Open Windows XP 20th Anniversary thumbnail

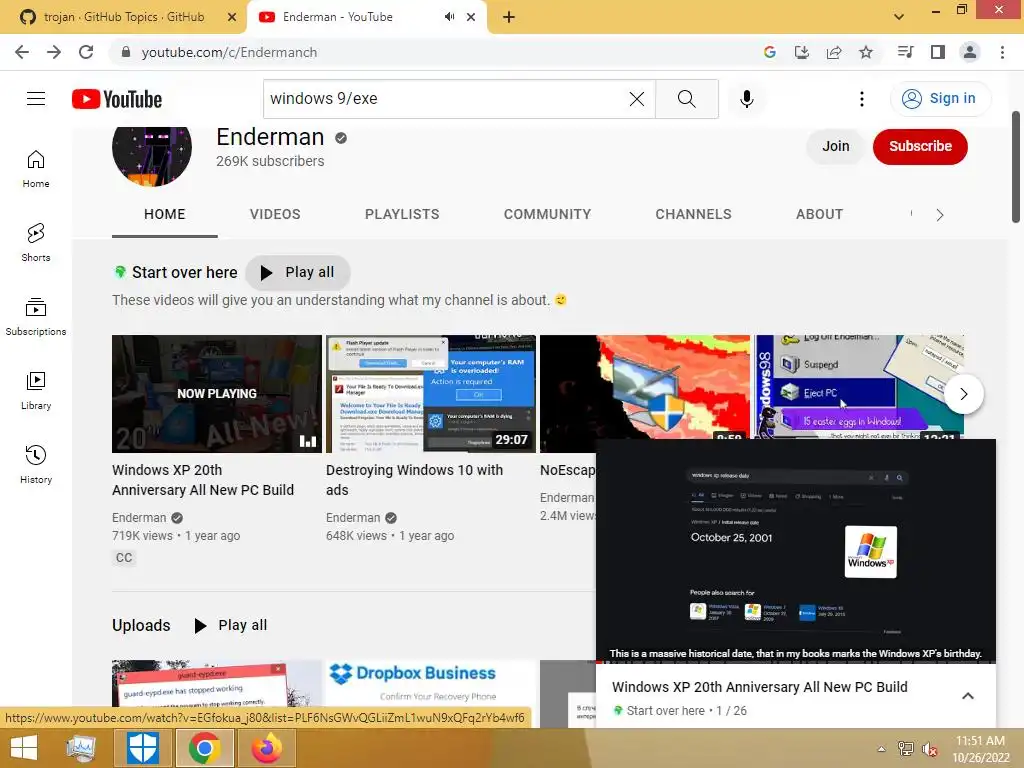217,394
